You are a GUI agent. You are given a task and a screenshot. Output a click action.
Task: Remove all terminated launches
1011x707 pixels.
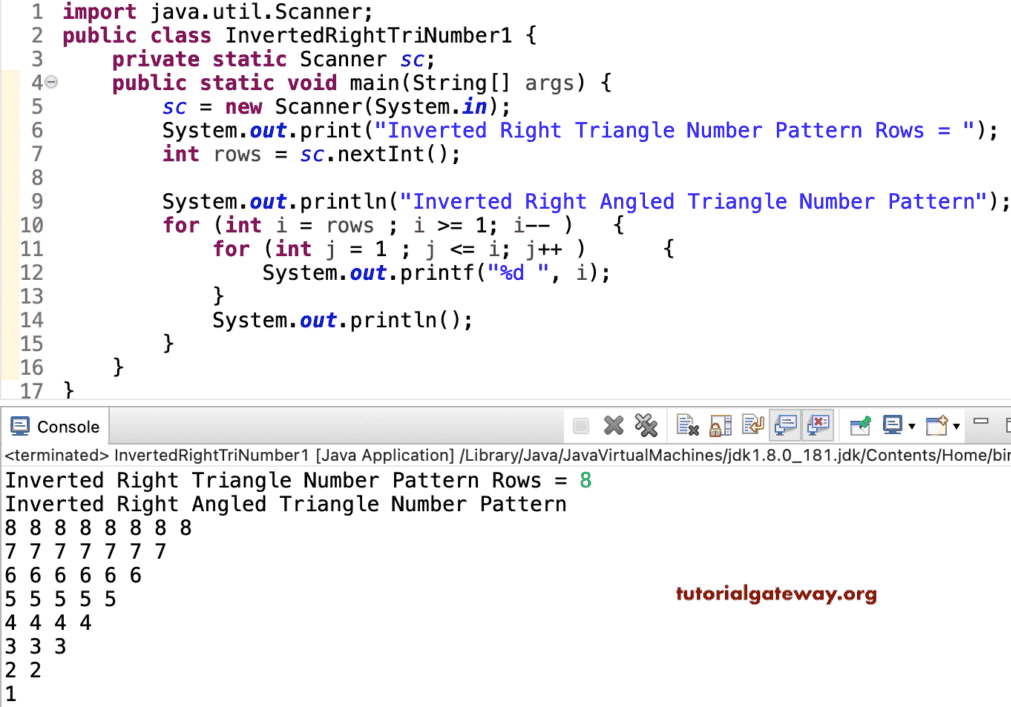click(x=647, y=425)
